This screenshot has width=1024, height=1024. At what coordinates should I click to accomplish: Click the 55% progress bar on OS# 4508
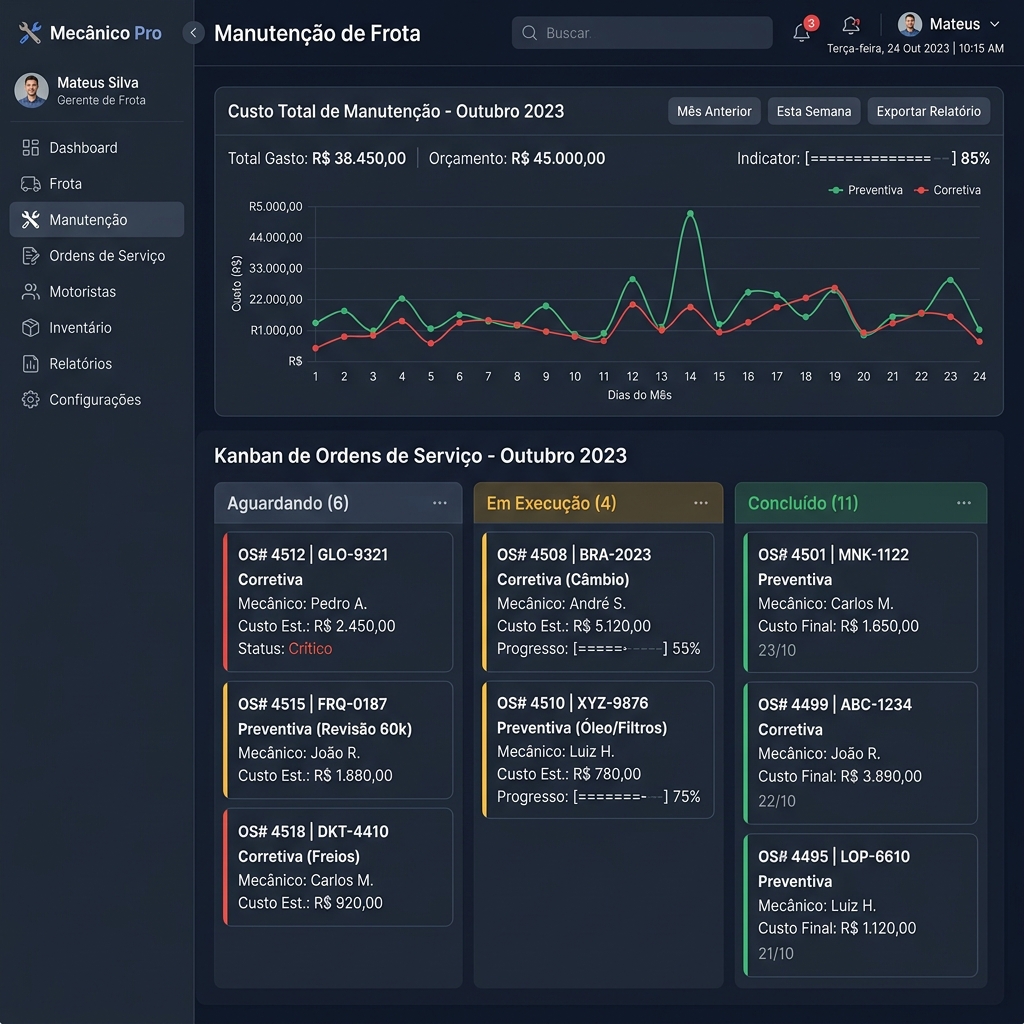click(620, 648)
